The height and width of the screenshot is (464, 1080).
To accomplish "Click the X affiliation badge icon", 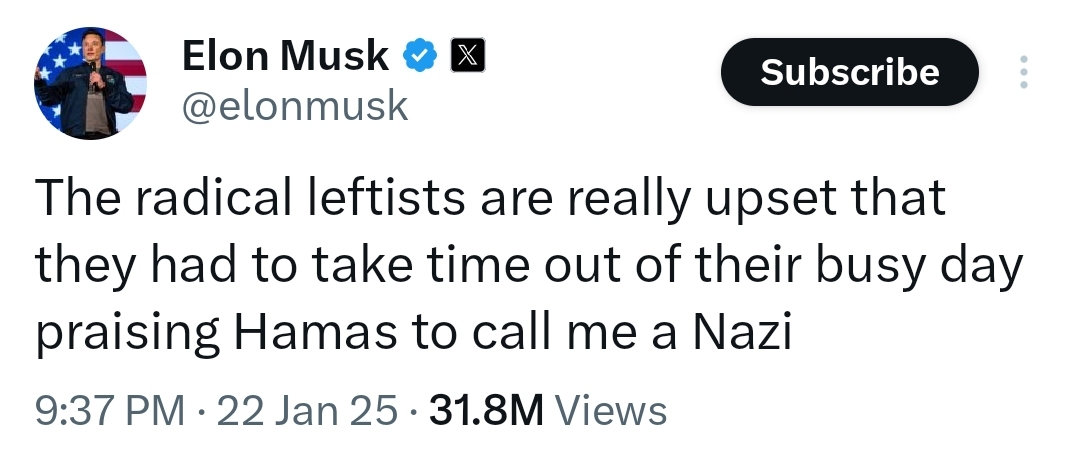I will 463,57.
